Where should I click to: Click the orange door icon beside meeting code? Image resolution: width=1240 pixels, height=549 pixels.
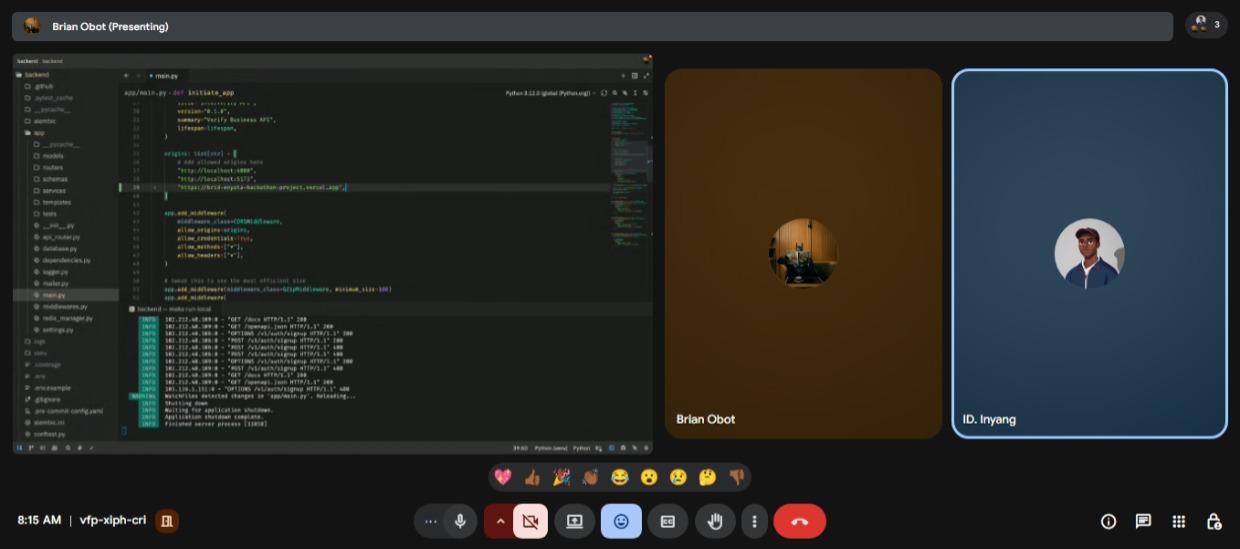tap(167, 520)
